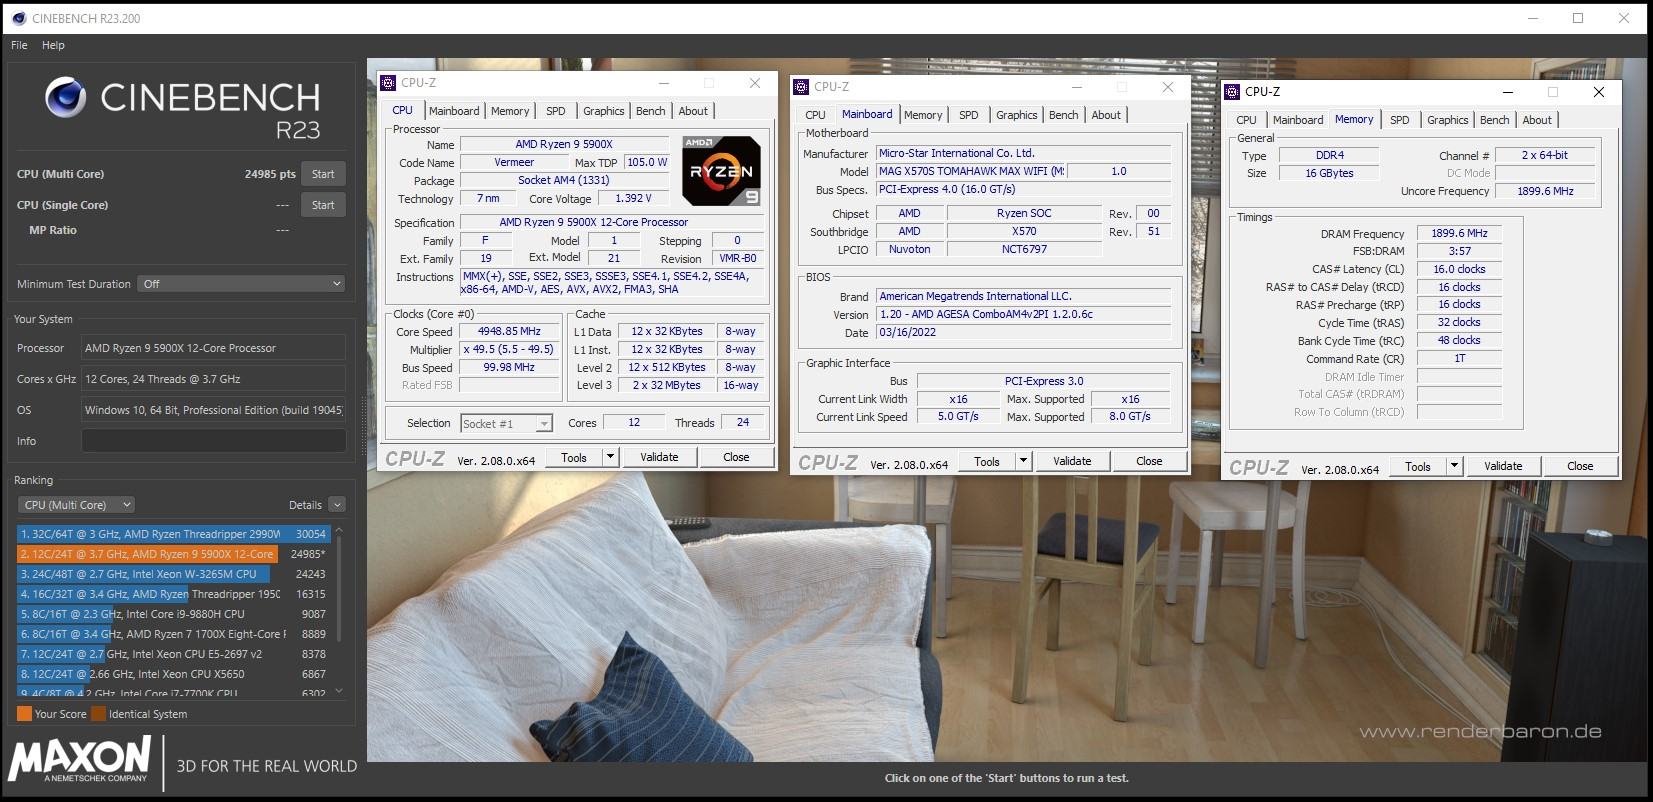The width and height of the screenshot is (1653, 802).
Task: Open the File menu
Action: click(19, 45)
